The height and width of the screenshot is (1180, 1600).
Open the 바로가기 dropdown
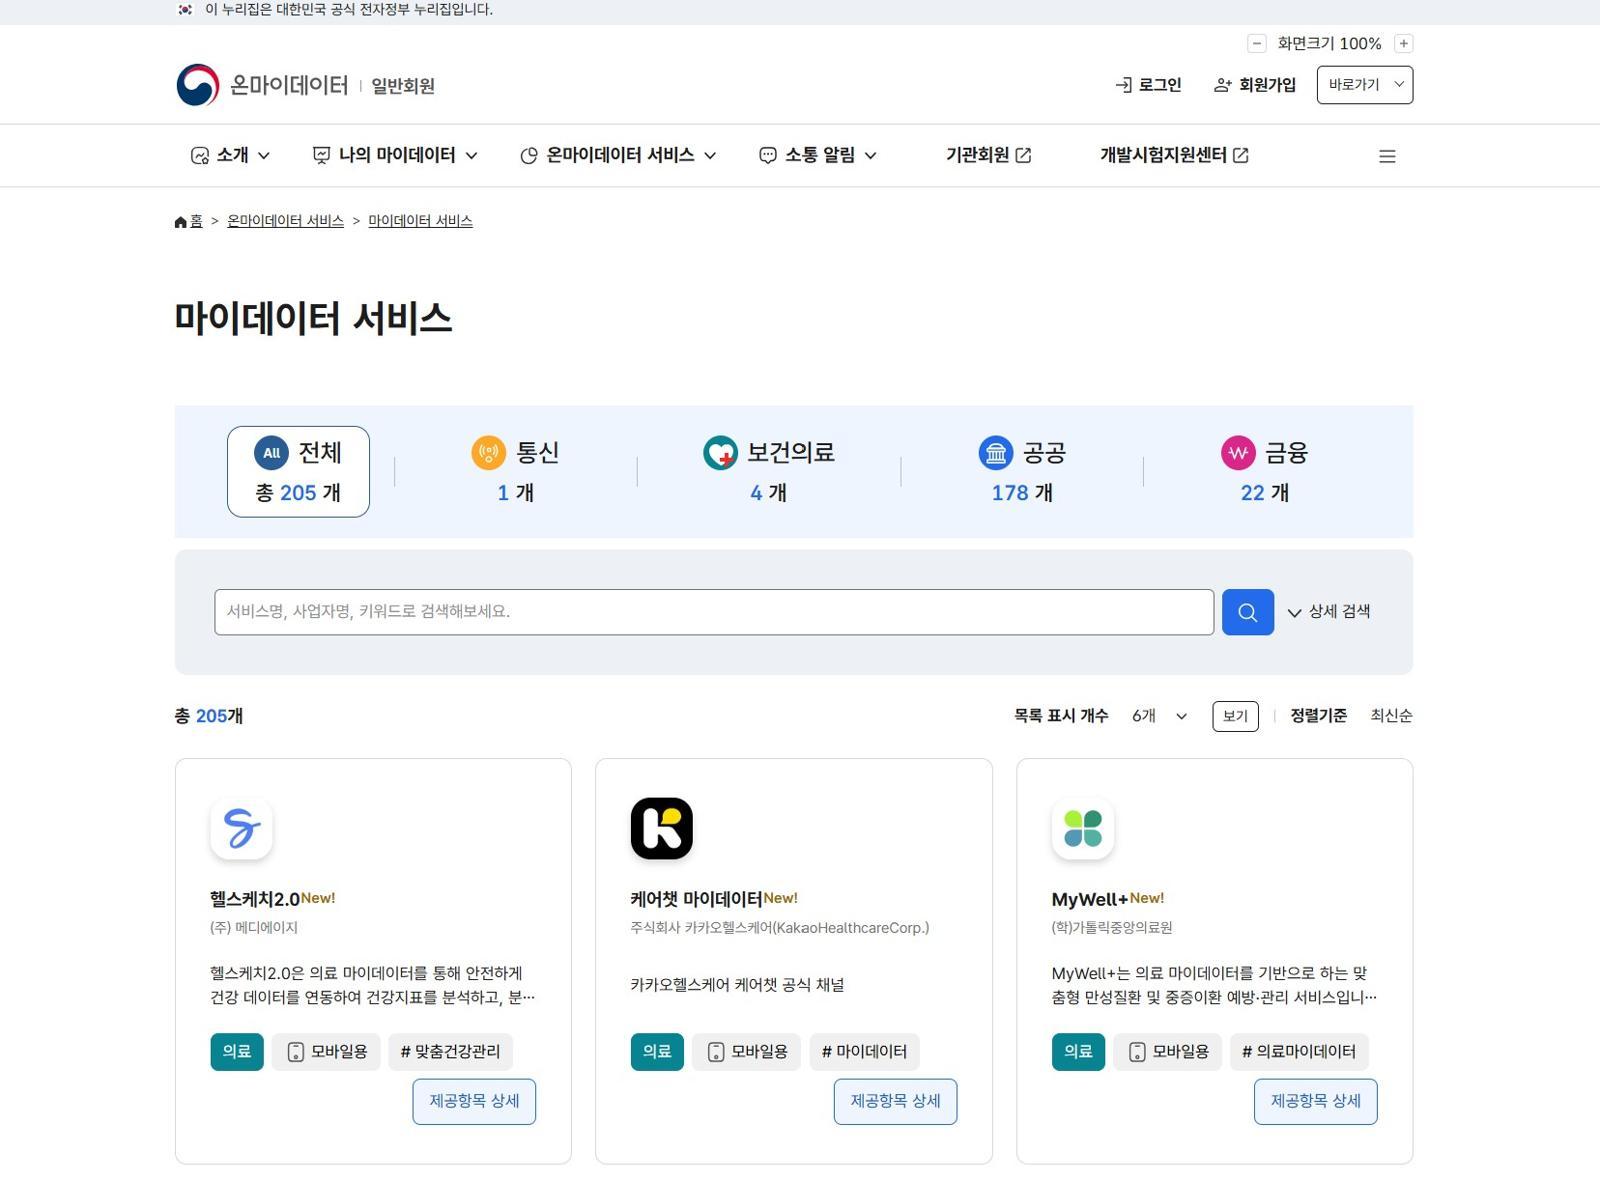(x=1365, y=85)
